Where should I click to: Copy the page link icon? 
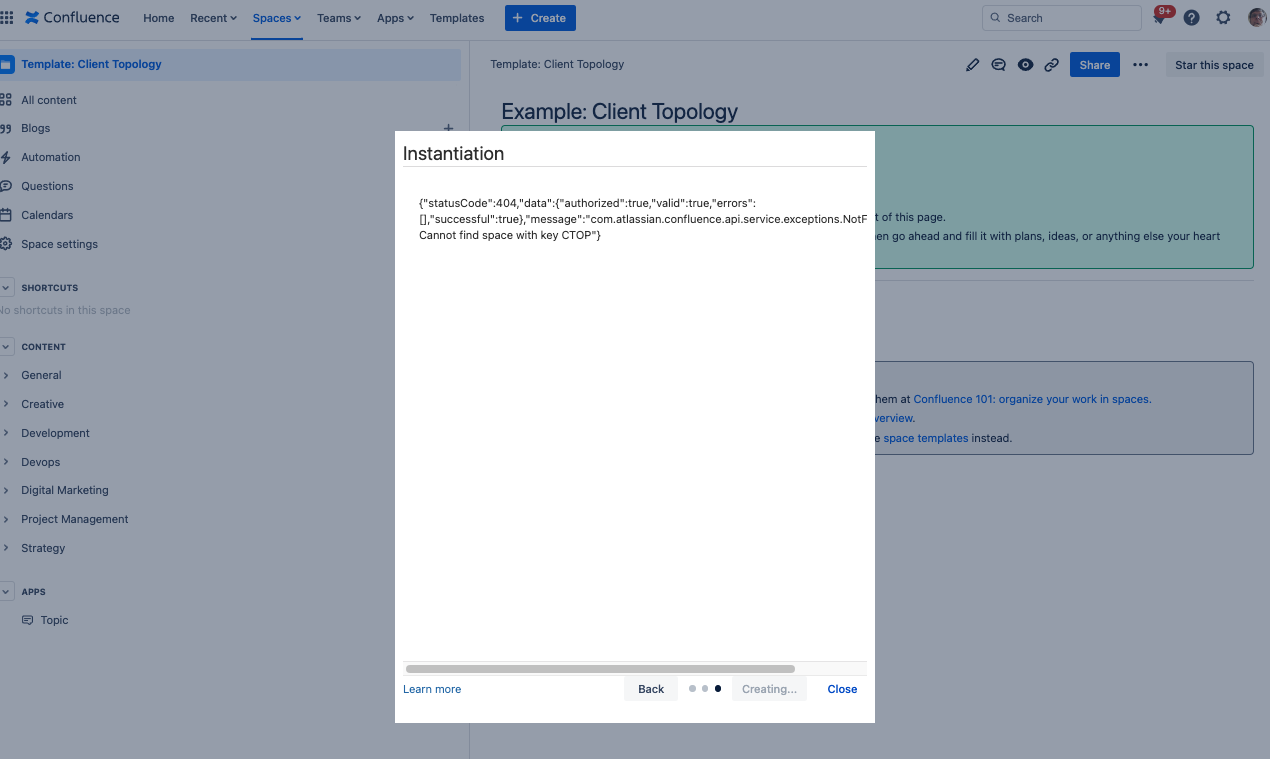coord(1051,65)
